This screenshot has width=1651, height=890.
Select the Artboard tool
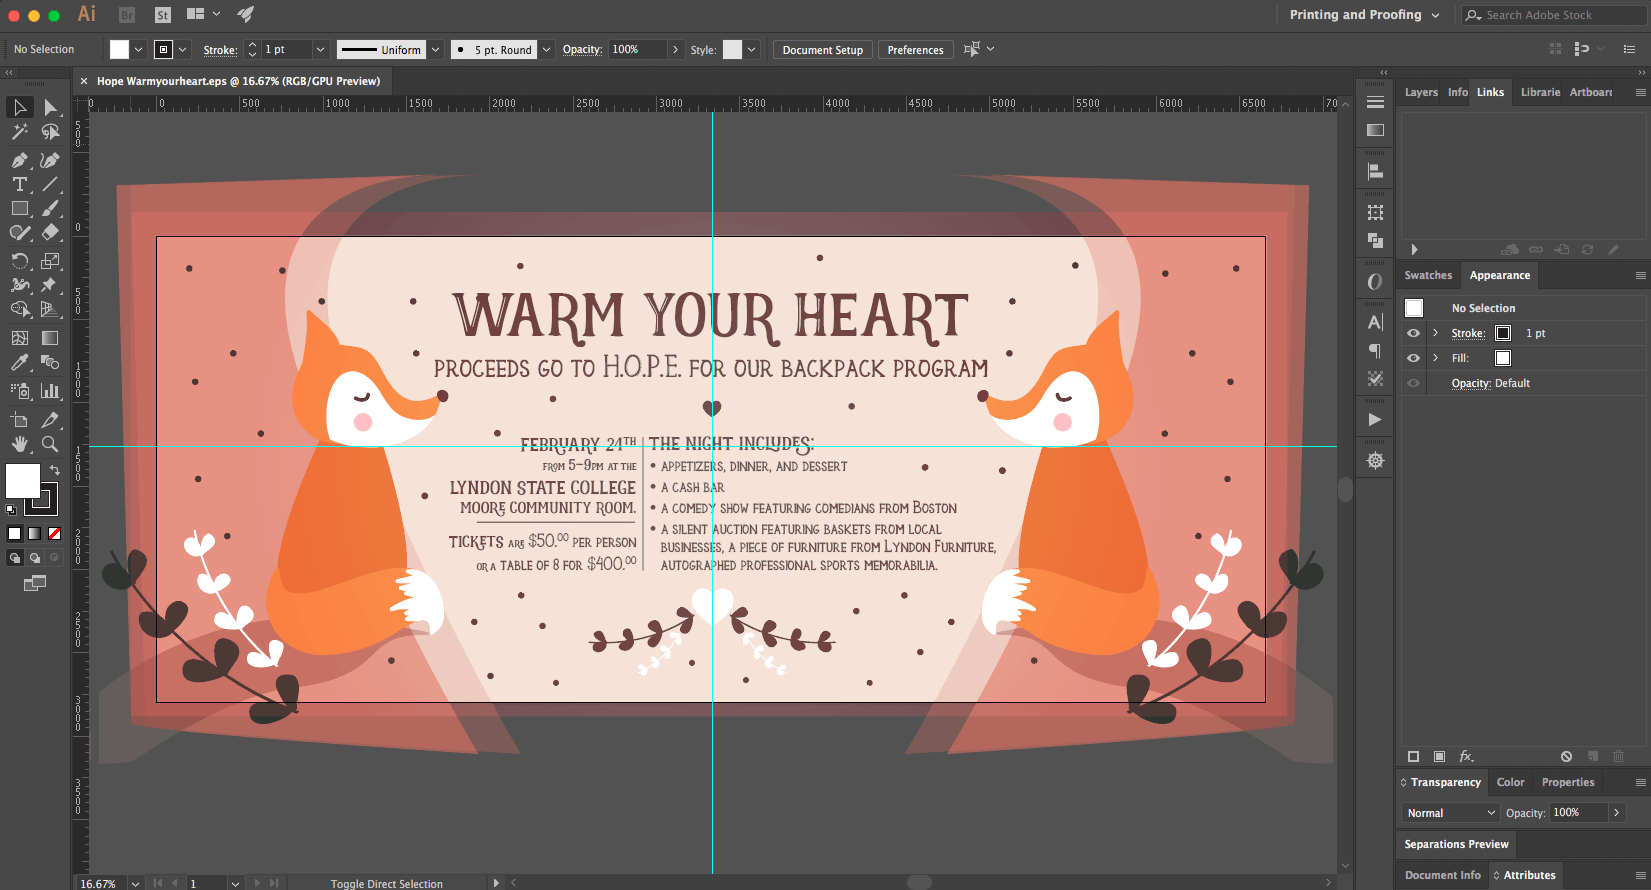click(x=19, y=420)
